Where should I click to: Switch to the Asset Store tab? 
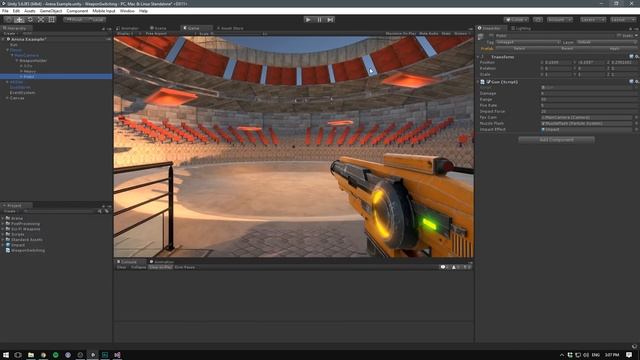[x=231, y=28]
